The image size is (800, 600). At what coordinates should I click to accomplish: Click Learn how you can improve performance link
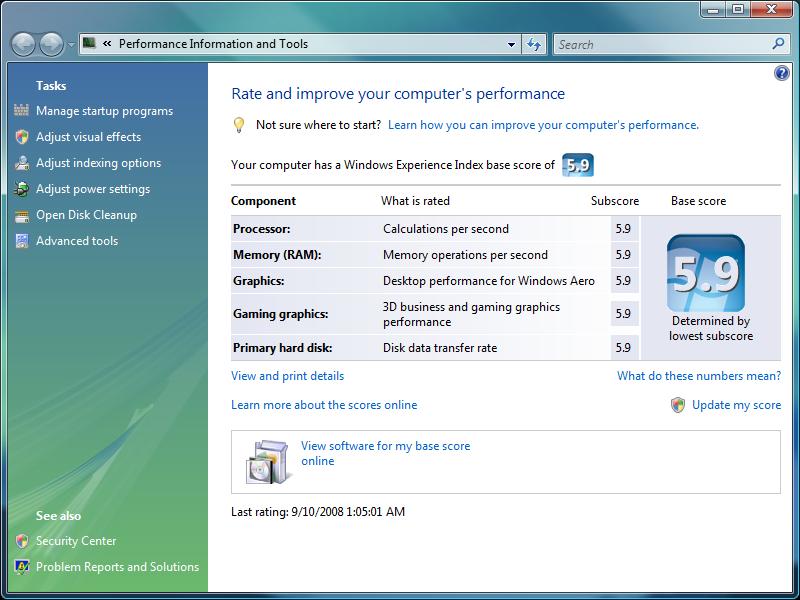pos(543,125)
